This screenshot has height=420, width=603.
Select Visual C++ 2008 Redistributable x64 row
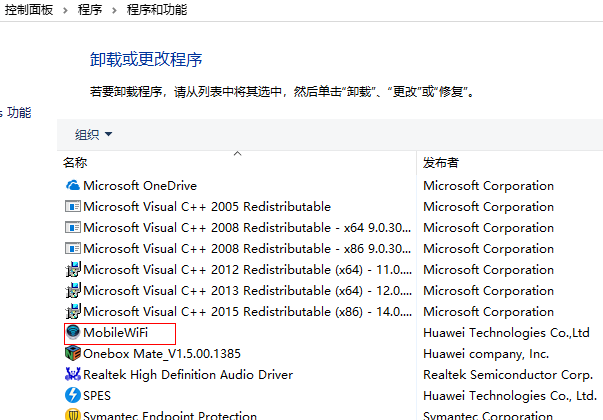tap(247, 228)
